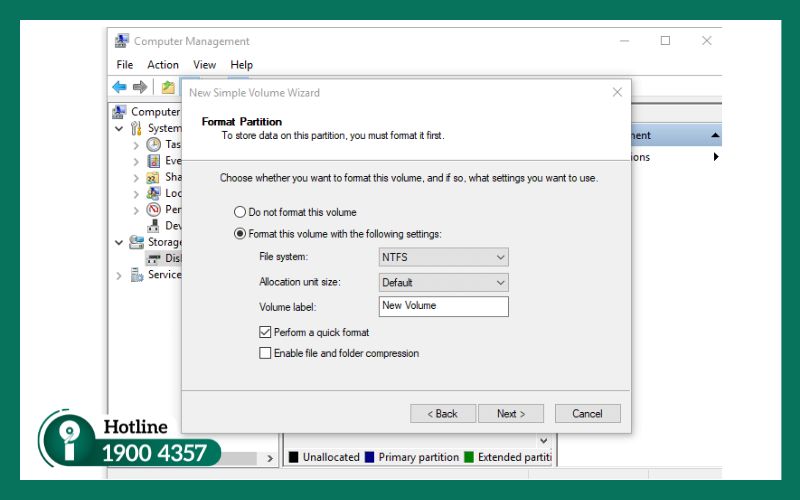Image resolution: width=800 pixels, height=500 pixels.
Task: Click the Volume label text field
Action: [x=443, y=306]
